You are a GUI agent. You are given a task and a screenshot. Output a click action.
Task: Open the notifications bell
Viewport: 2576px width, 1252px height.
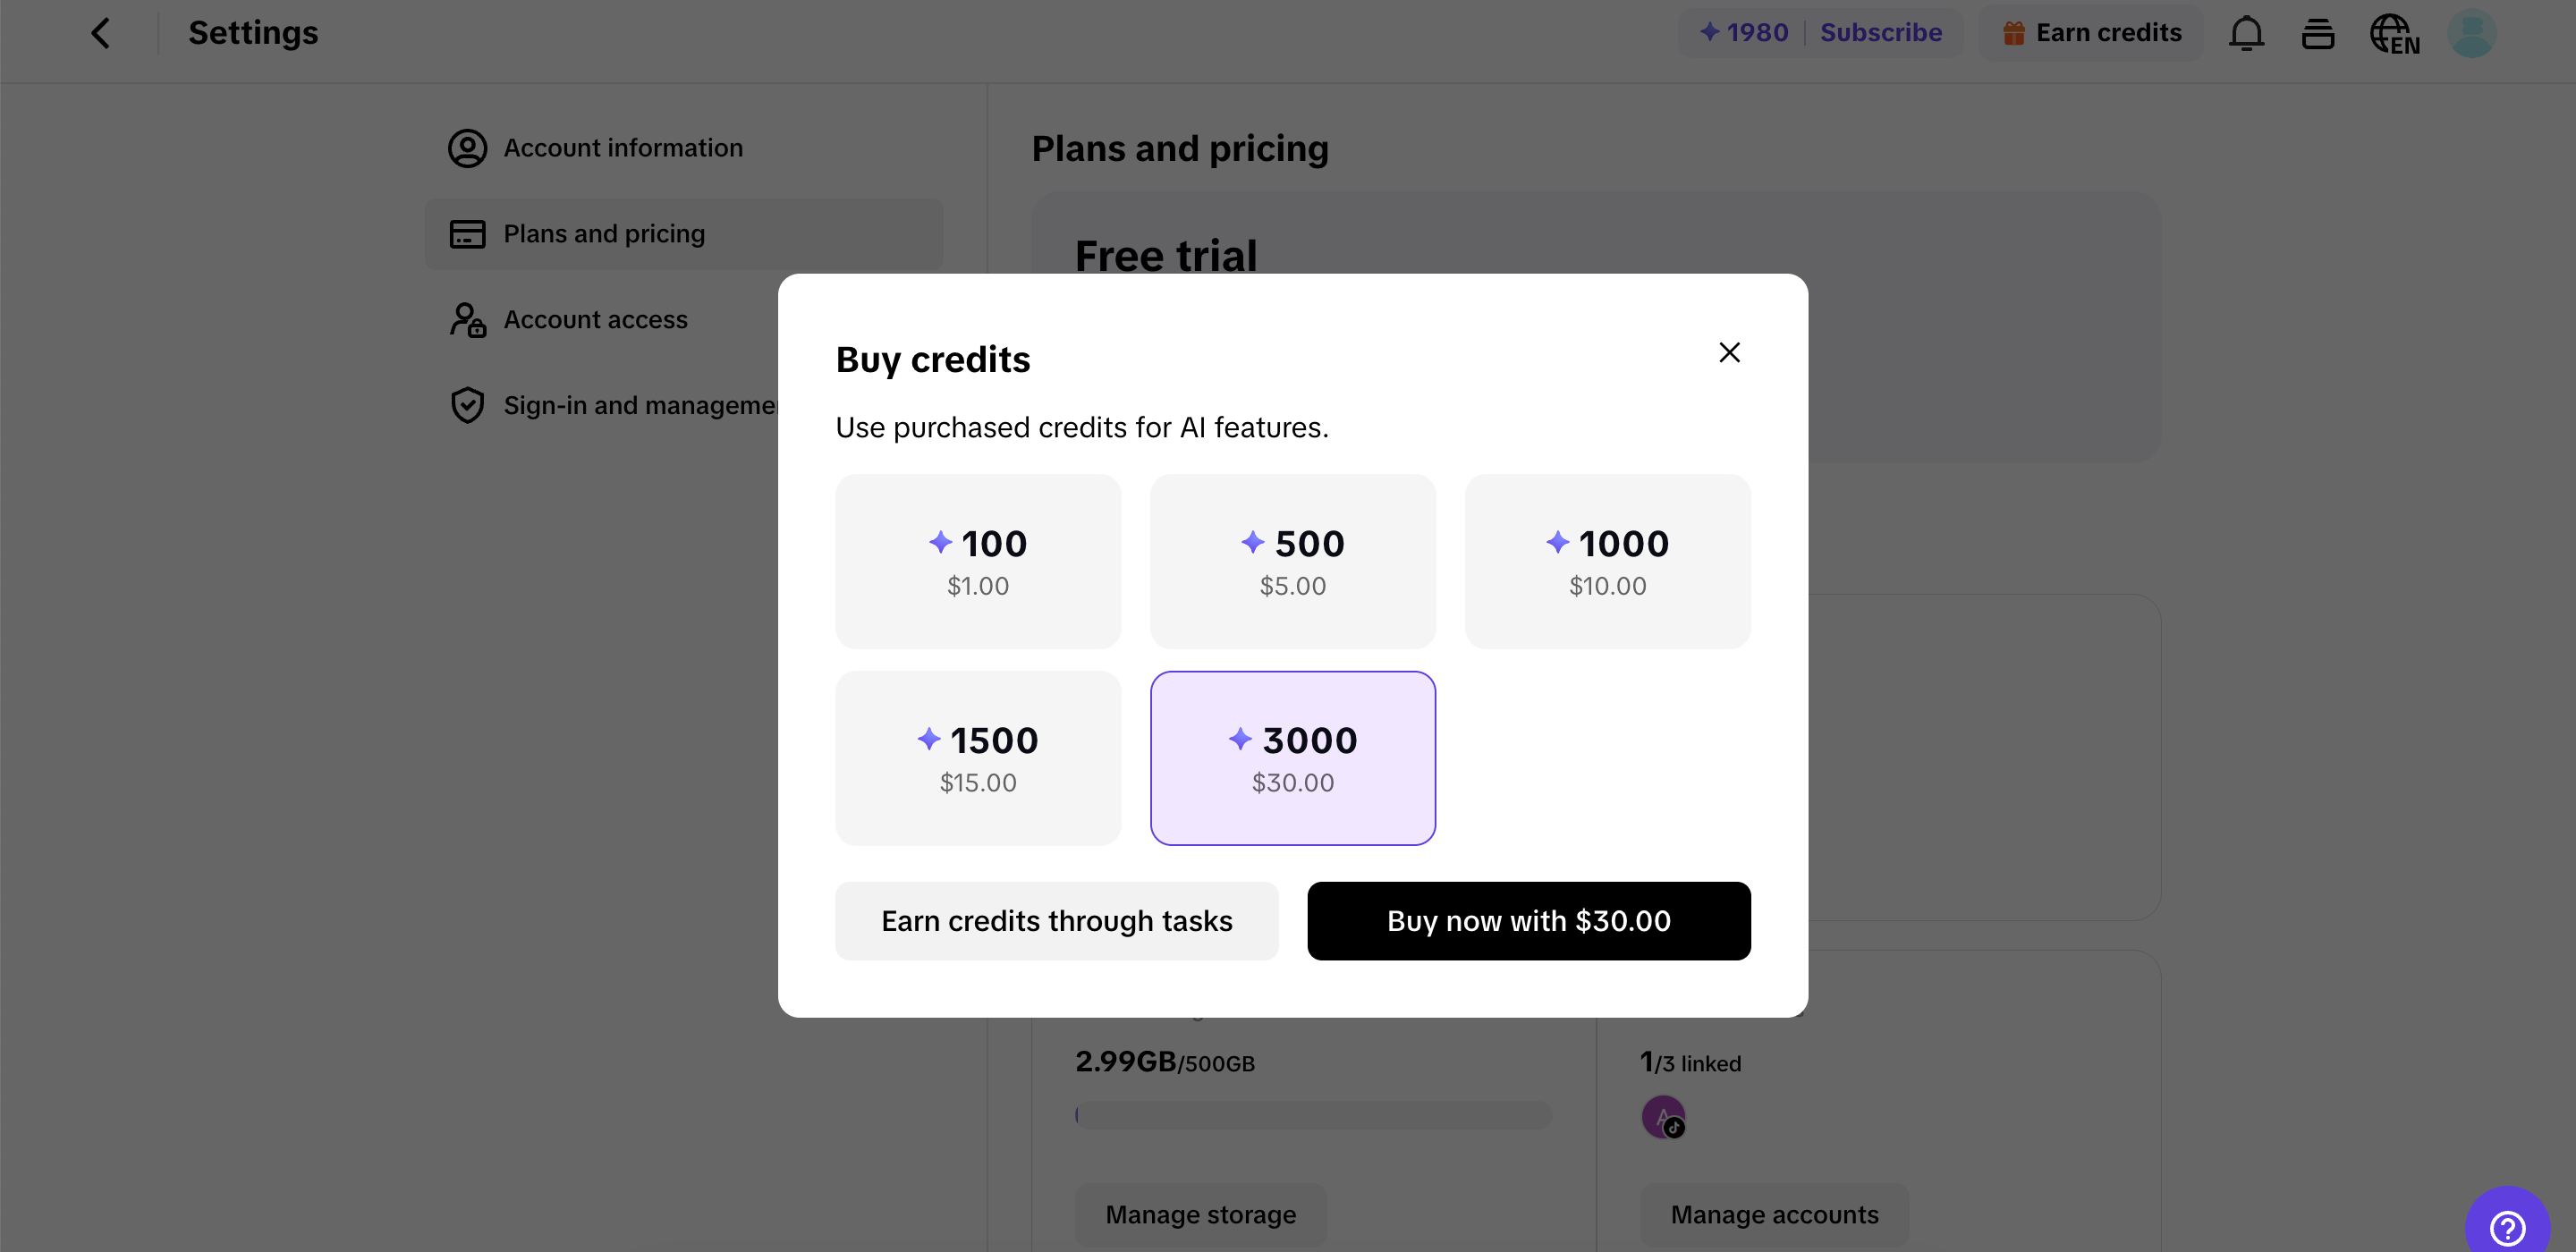point(2246,33)
